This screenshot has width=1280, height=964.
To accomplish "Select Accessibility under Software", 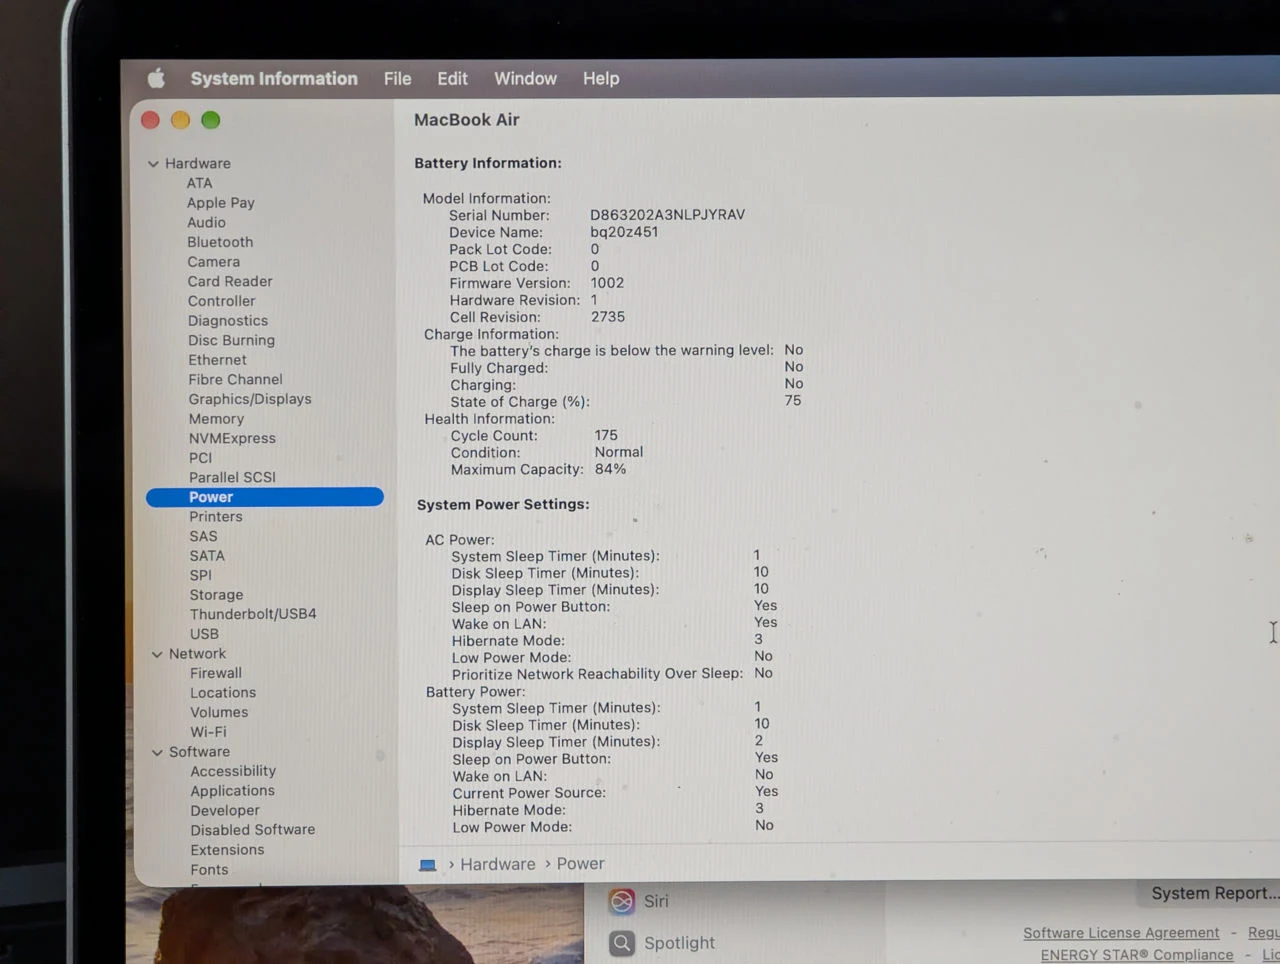I will 233,771.
